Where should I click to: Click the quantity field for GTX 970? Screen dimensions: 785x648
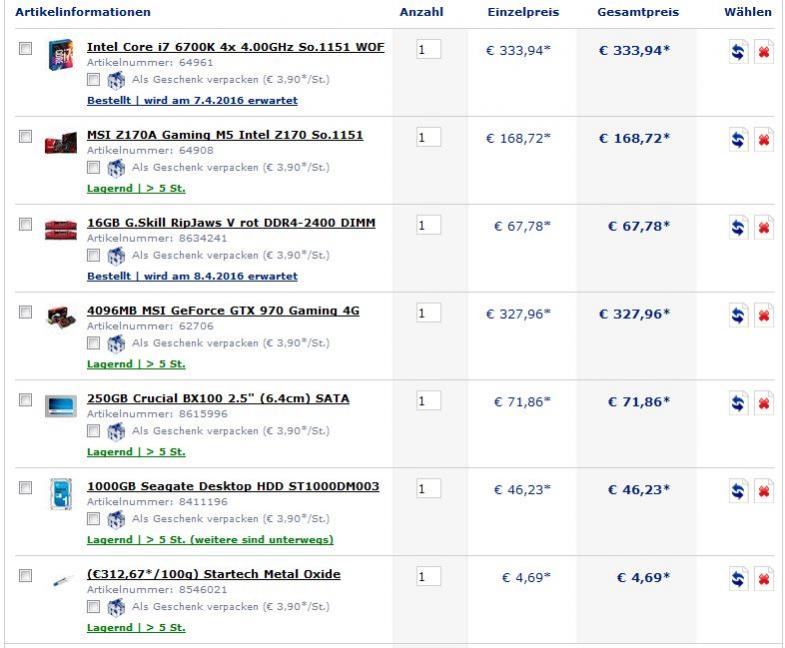(x=428, y=313)
